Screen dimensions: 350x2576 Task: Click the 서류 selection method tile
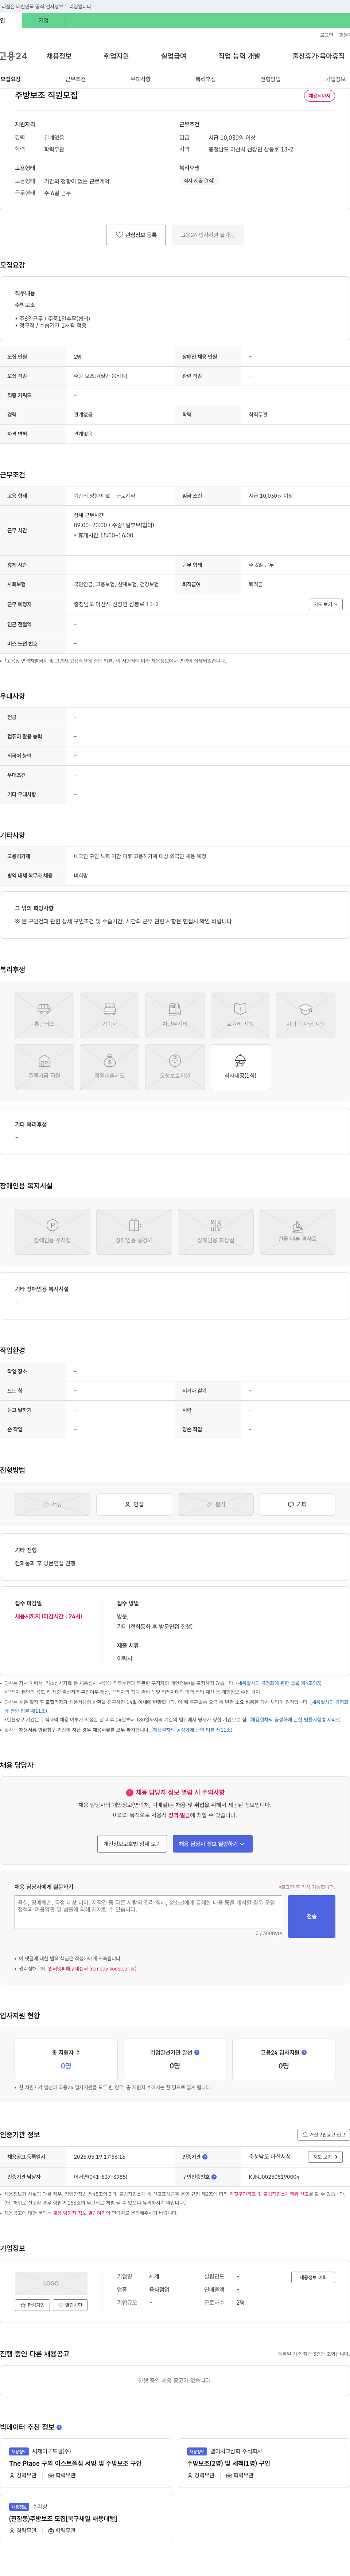coord(52,1504)
